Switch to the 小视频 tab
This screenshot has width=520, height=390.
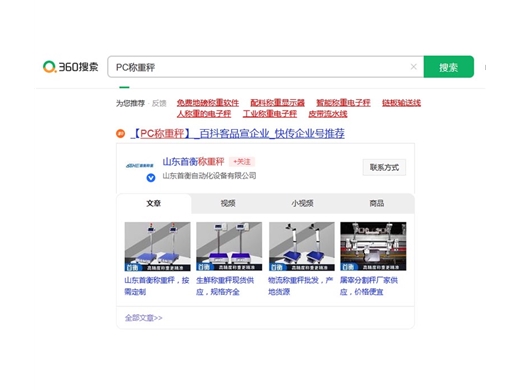click(302, 203)
